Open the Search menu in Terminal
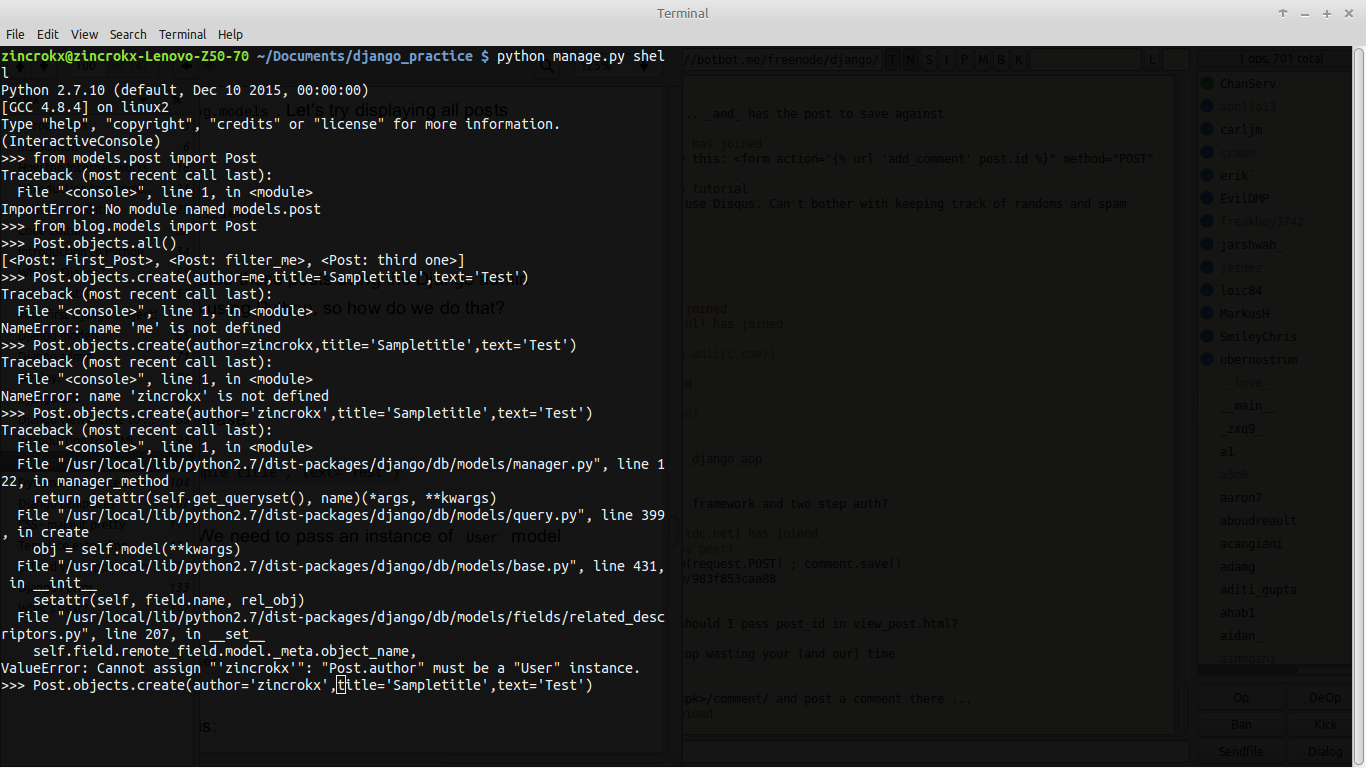Viewport: 1366px width, 768px height. [128, 34]
